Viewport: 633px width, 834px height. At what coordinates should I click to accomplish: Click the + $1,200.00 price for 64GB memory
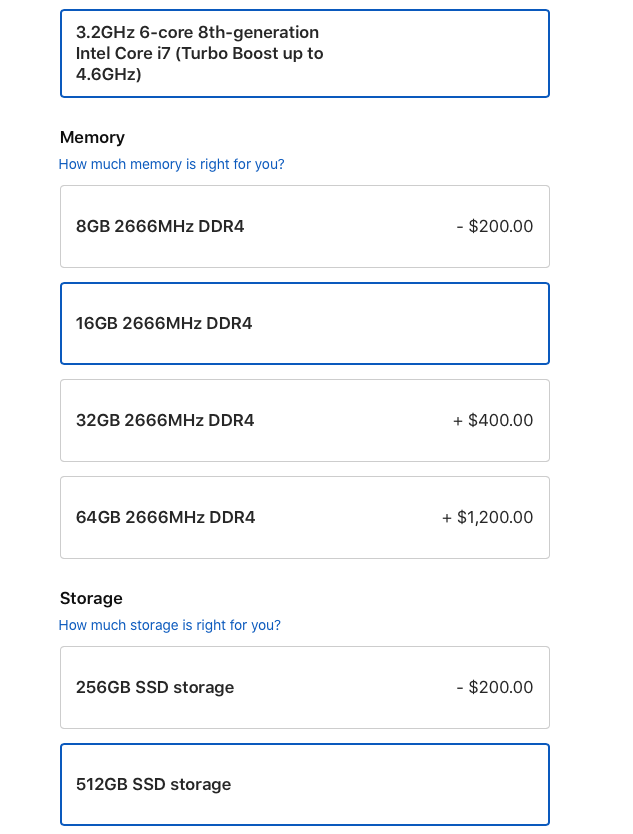(487, 517)
